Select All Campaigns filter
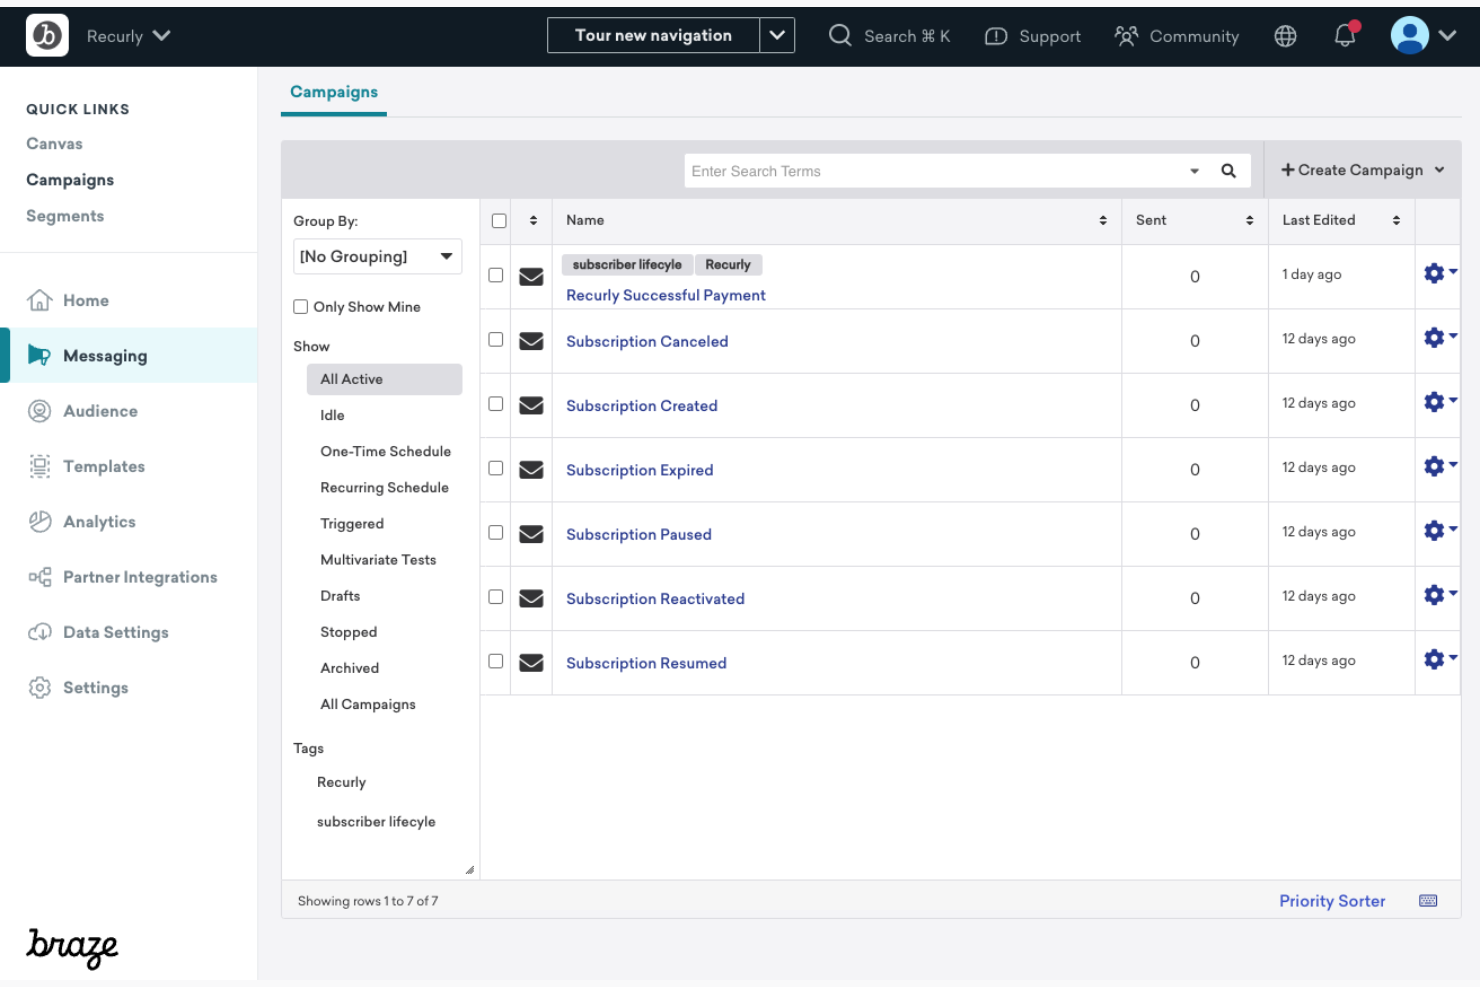1480x987 pixels. [368, 704]
